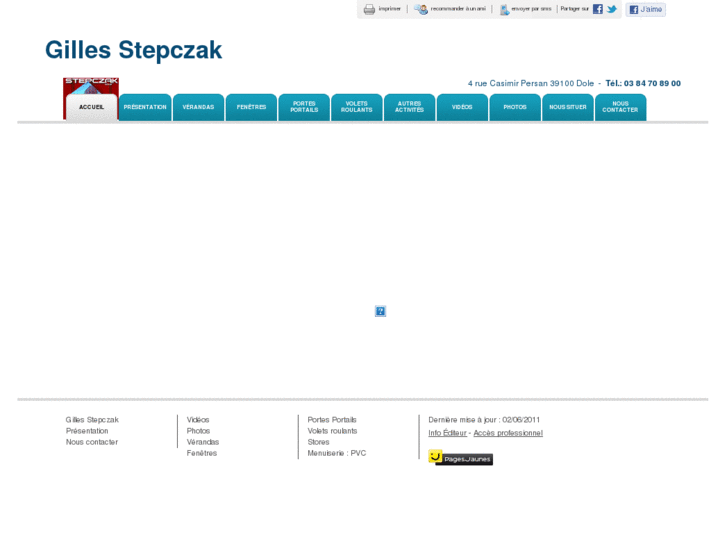Open footer link Vérandas

pyautogui.click(x=203, y=442)
